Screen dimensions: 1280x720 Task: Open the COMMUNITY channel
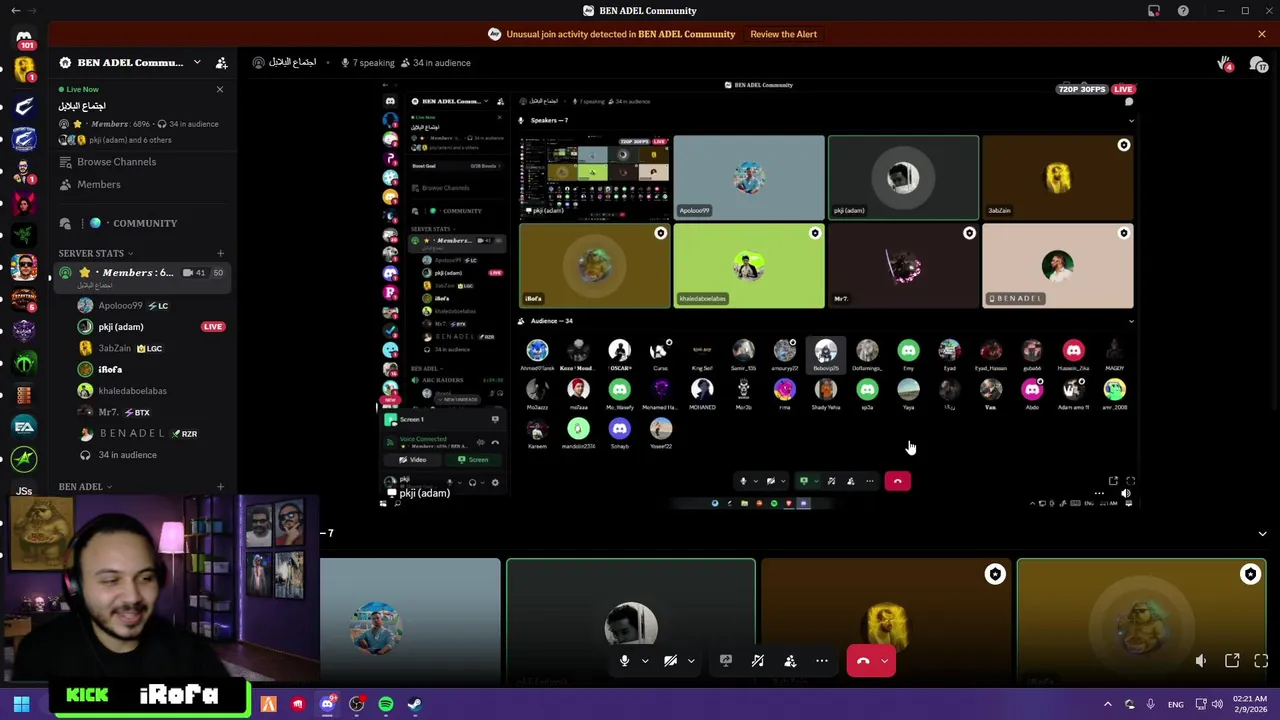point(144,223)
